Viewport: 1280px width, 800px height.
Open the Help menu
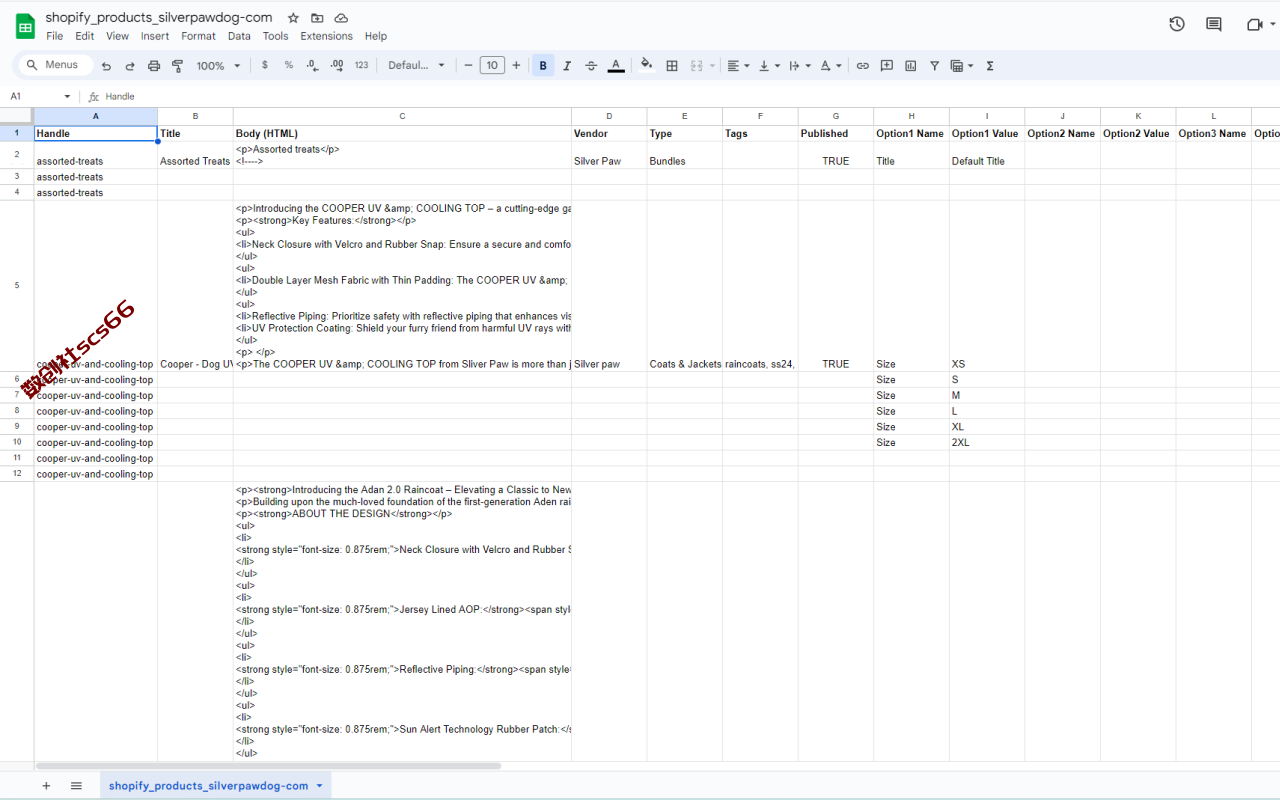click(376, 36)
